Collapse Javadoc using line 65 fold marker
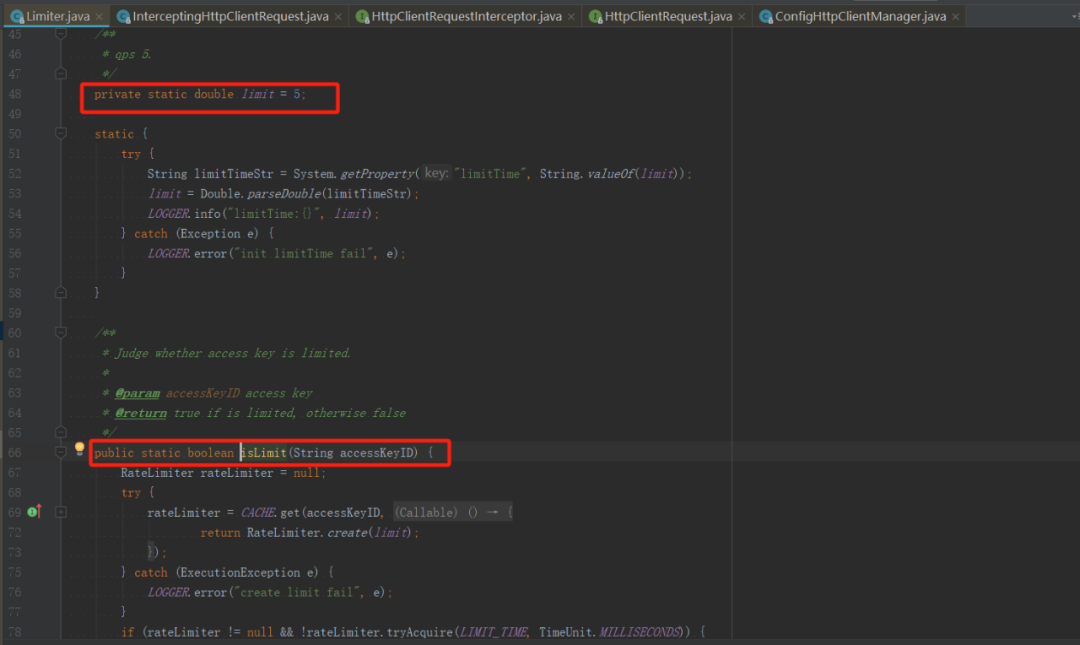The width and height of the screenshot is (1080, 645). coord(61,433)
